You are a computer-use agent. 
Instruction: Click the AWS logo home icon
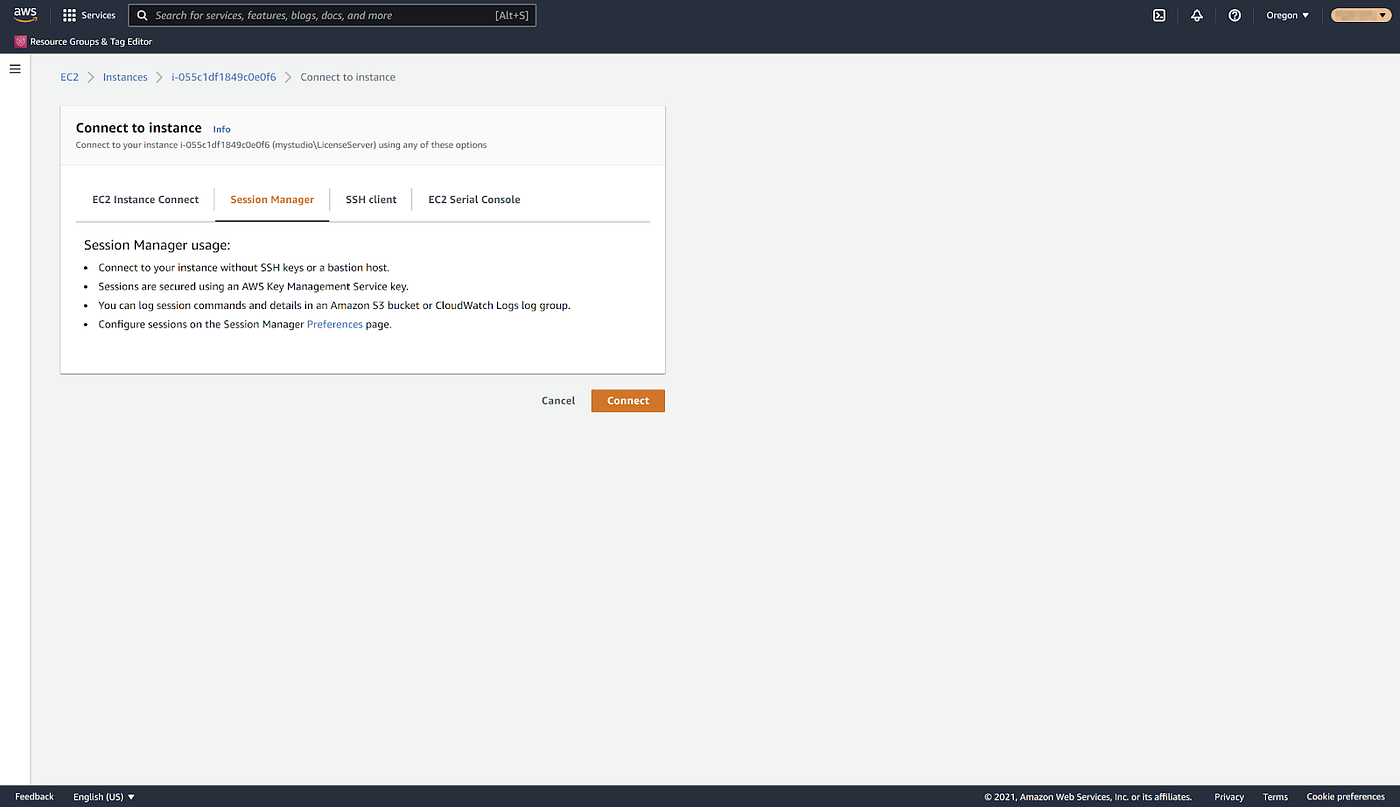point(25,14)
